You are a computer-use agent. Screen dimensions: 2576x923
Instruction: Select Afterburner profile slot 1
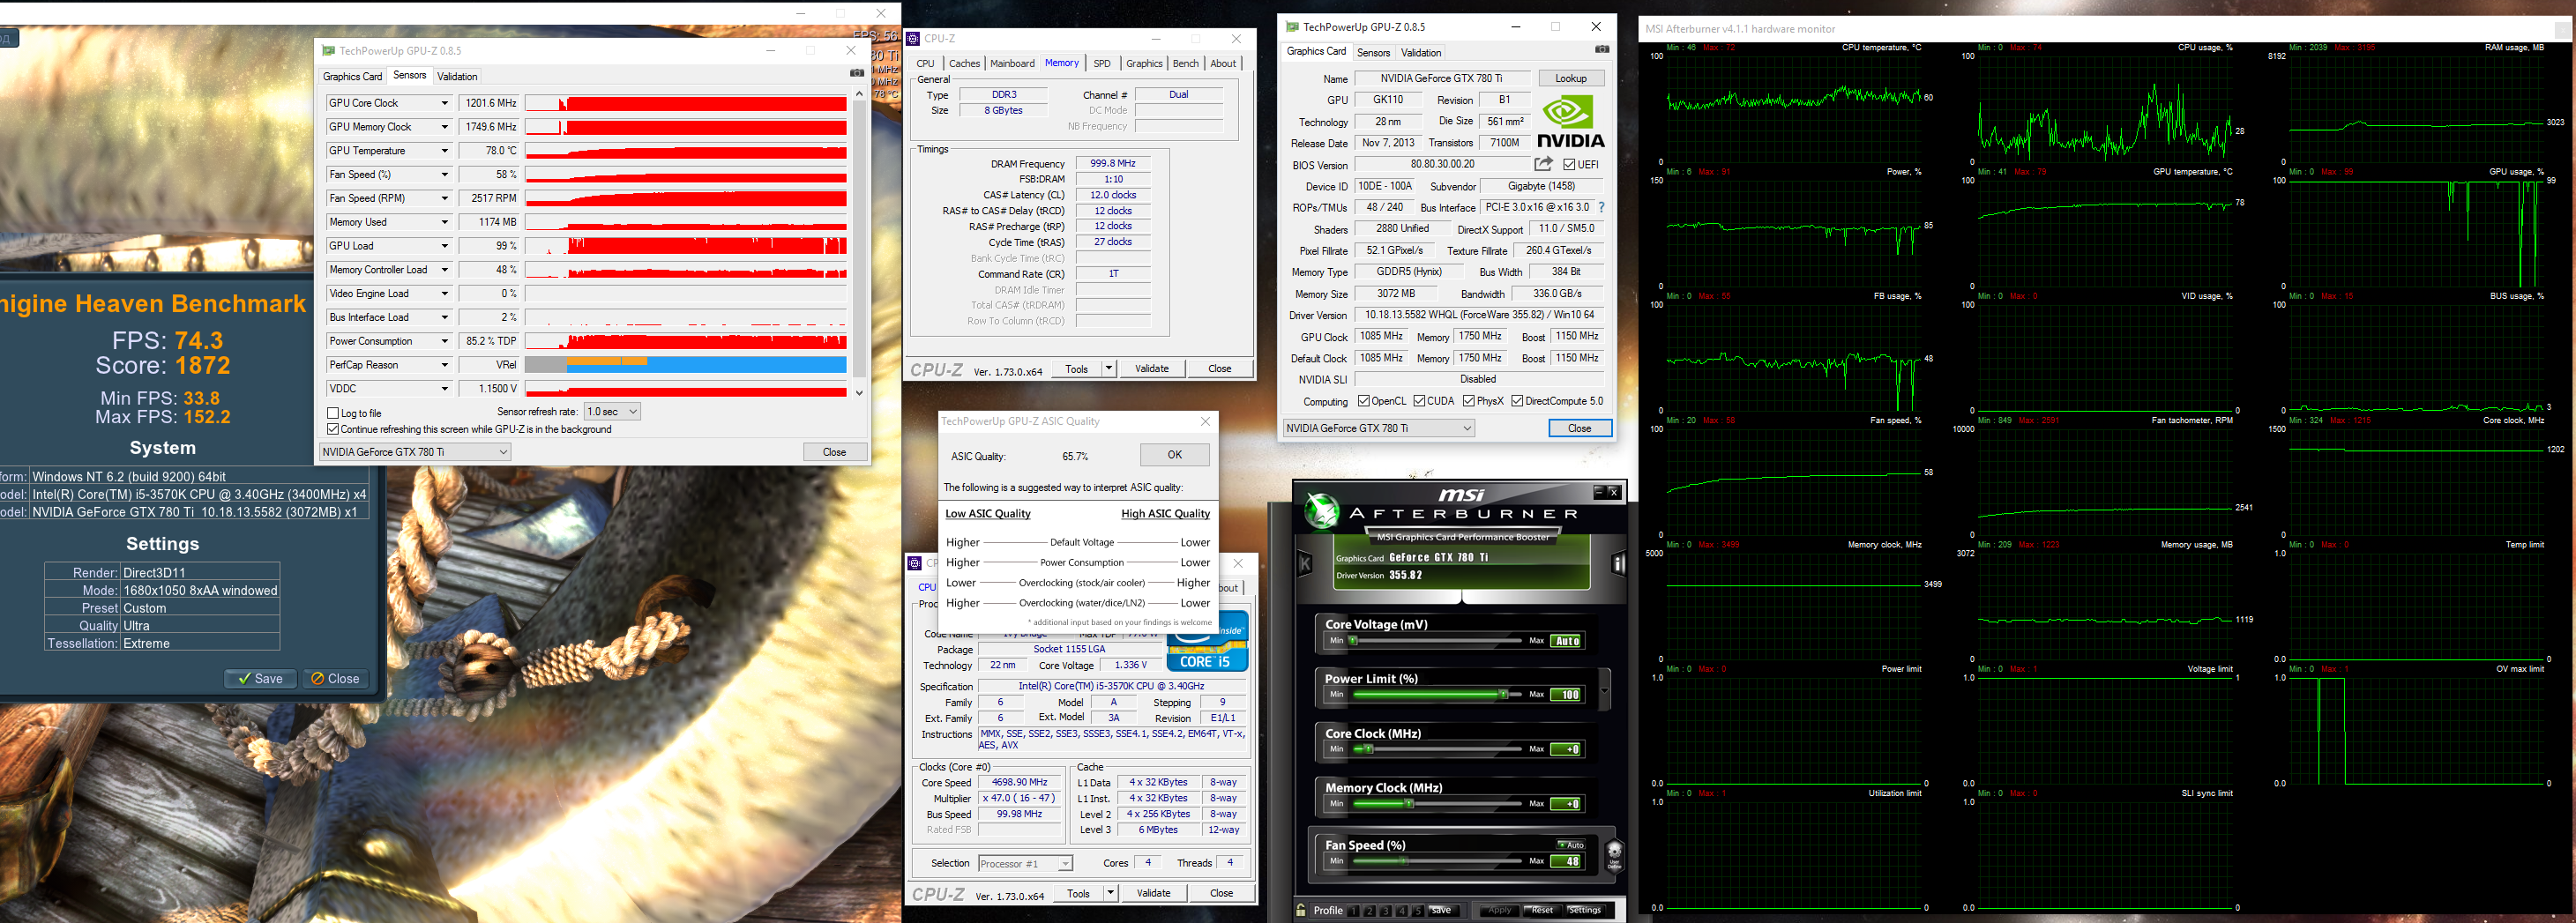(1353, 911)
